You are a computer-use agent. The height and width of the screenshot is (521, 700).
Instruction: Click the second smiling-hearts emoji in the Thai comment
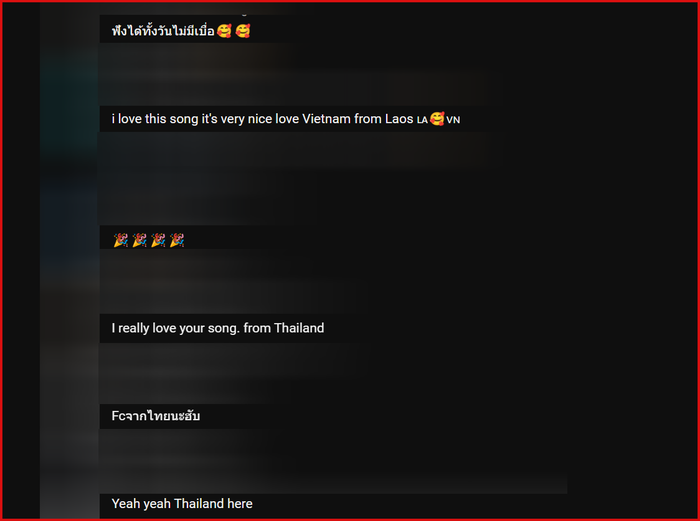(x=243, y=31)
